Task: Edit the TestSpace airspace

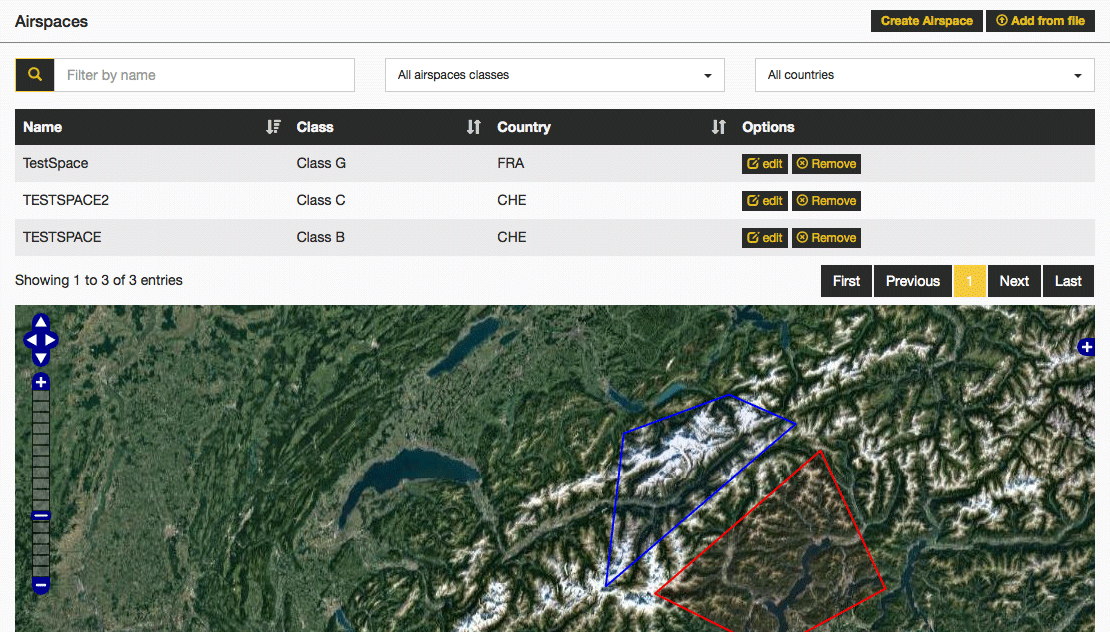Action: (x=765, y=163)
